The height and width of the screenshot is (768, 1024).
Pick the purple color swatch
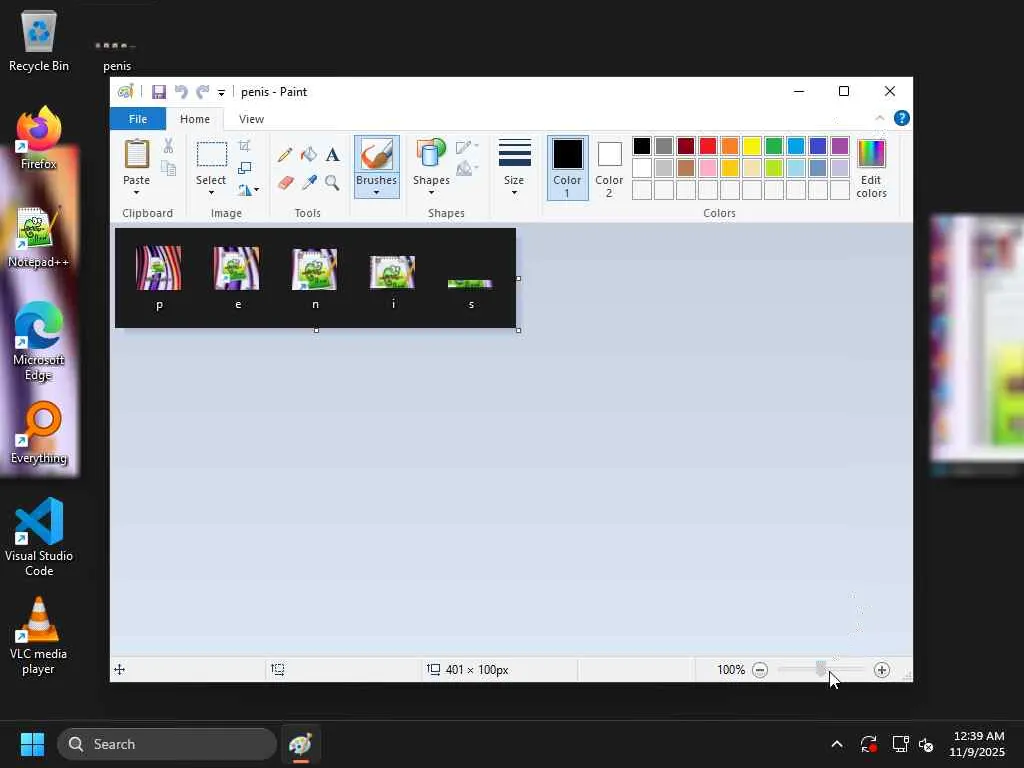point(839,146)
